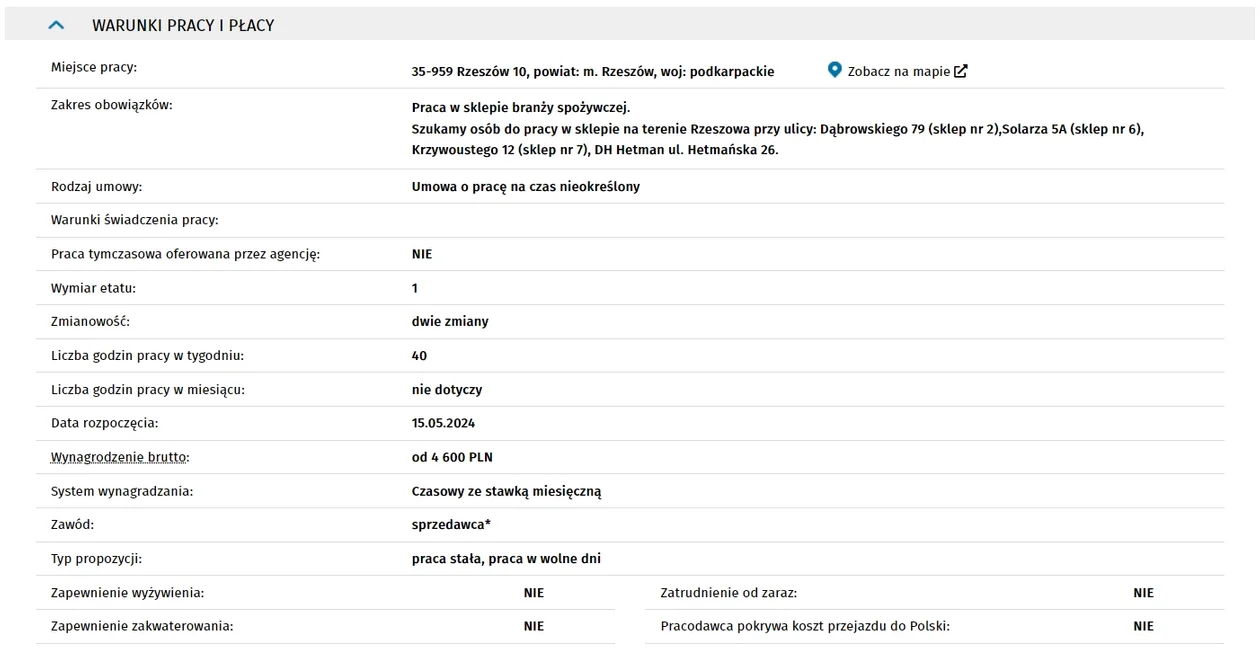Click the WARUNKI PRACY I PŁACY header
The height and width of the screenshot is (669, 1260).
(183, 25)
